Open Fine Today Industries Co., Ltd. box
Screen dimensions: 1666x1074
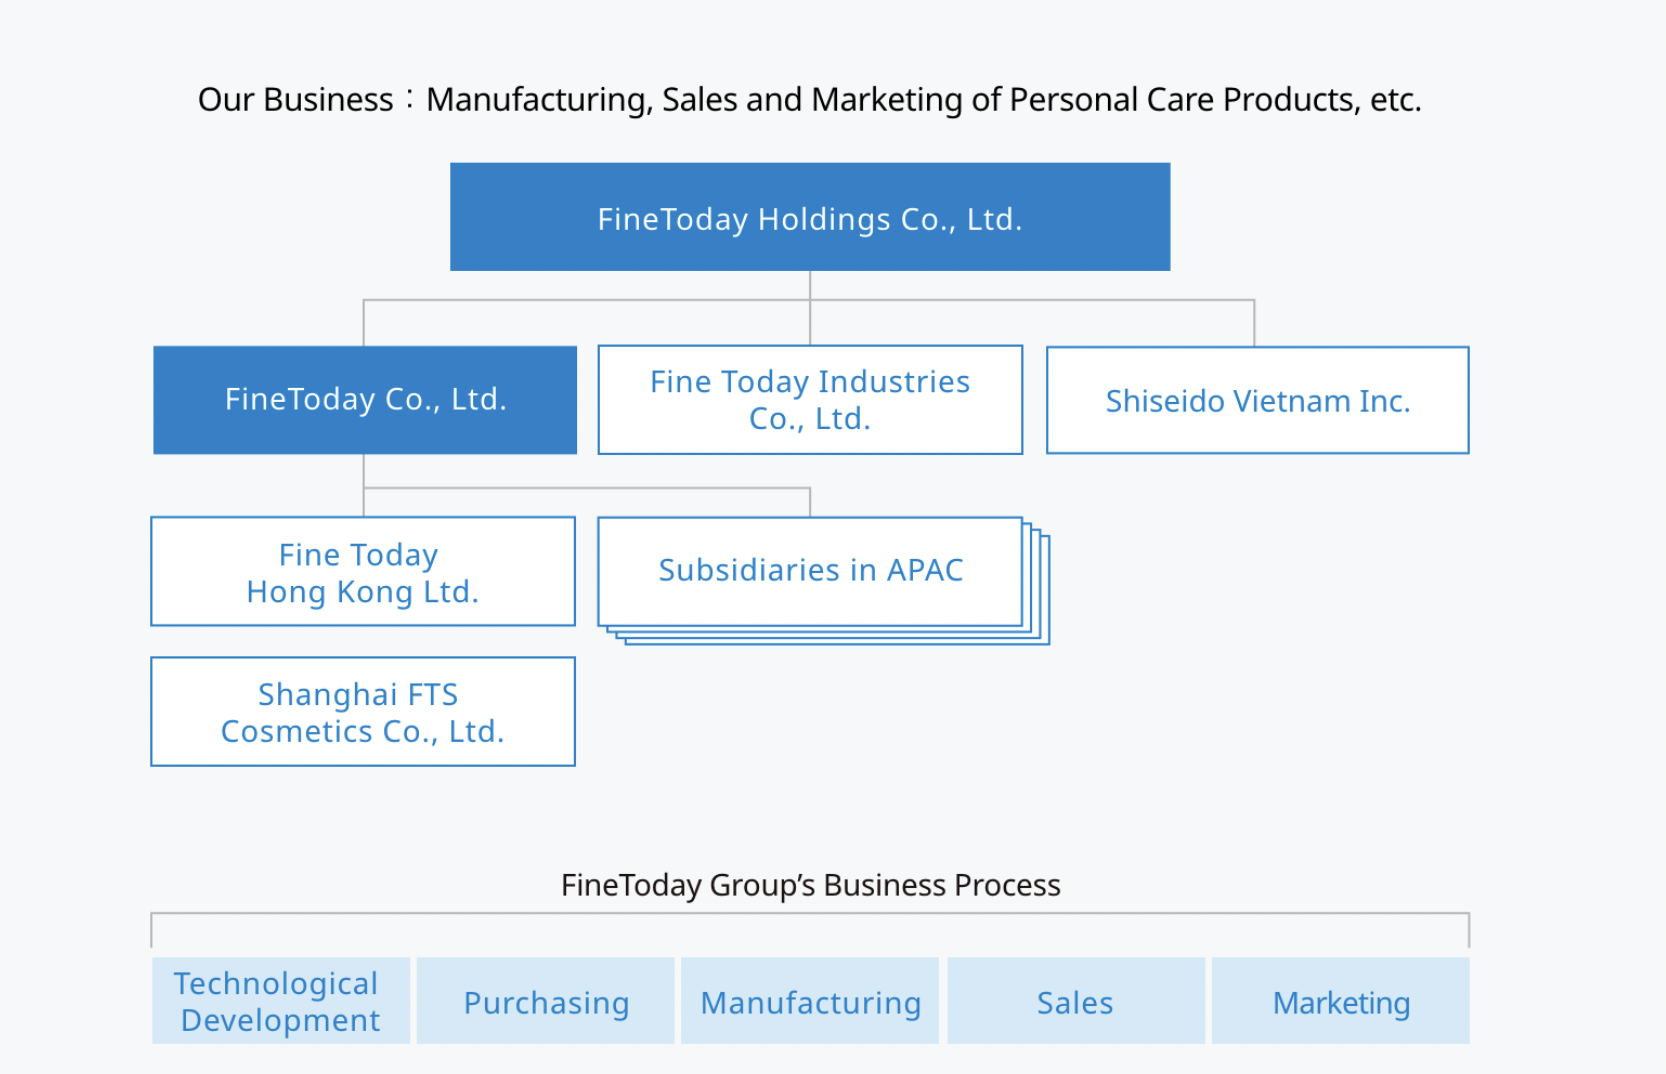(x=810, y=400)
